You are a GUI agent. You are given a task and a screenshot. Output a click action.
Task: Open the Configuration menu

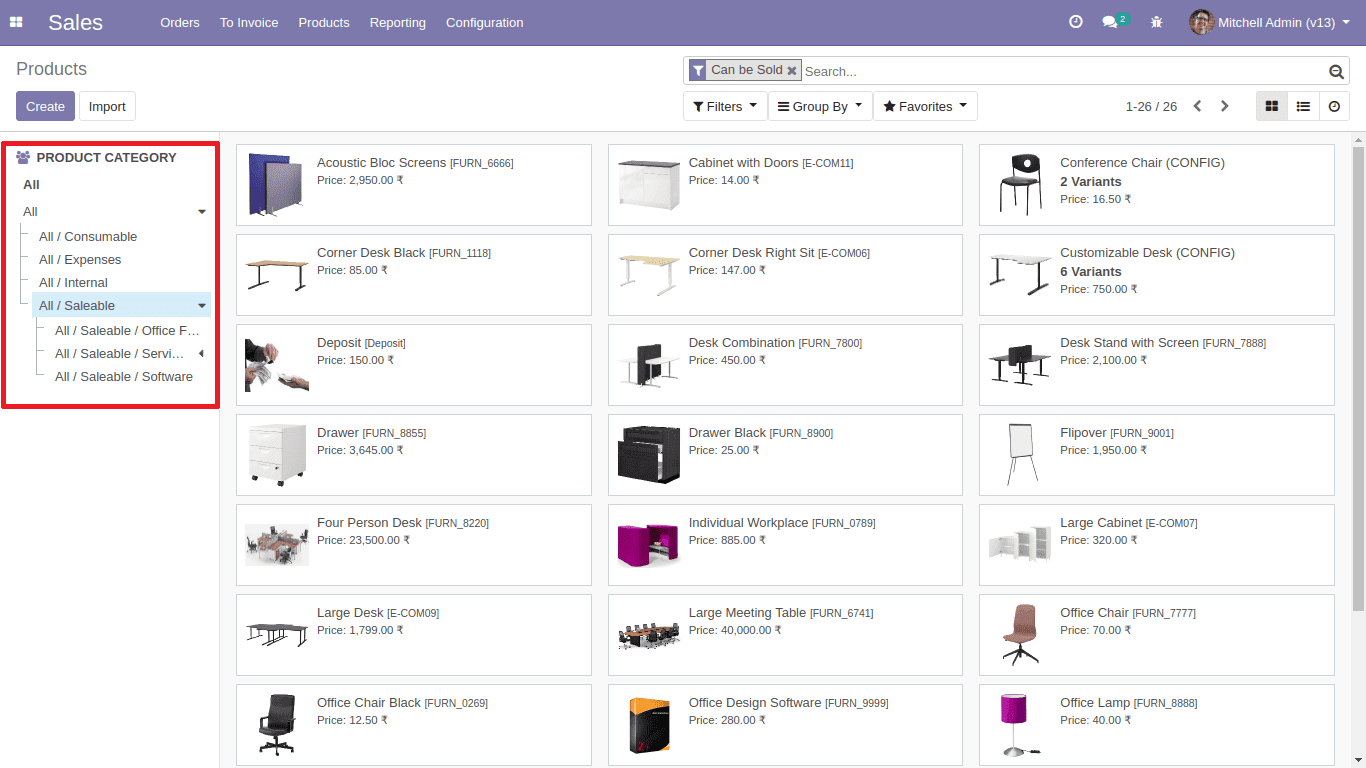tap(485, 22)
